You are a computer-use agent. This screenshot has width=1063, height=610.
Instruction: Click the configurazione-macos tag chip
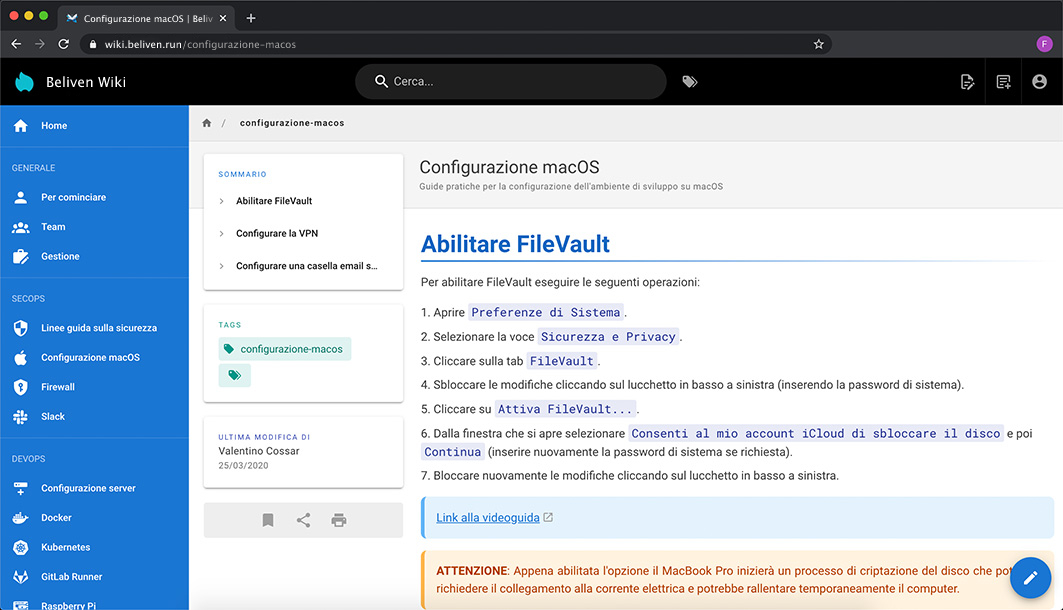click(285, 349)
